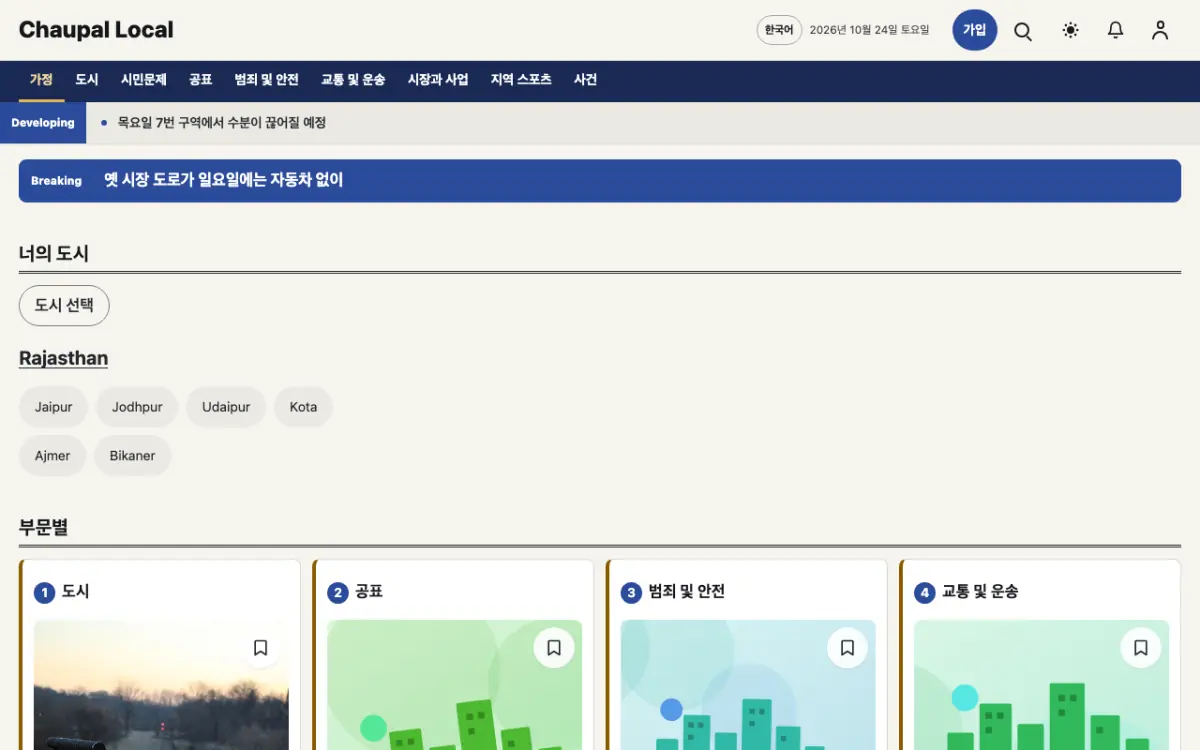Screen dimensions: 1200x750
Task: Click the 가입 sign-up button
Action: [x=974, y=30]
